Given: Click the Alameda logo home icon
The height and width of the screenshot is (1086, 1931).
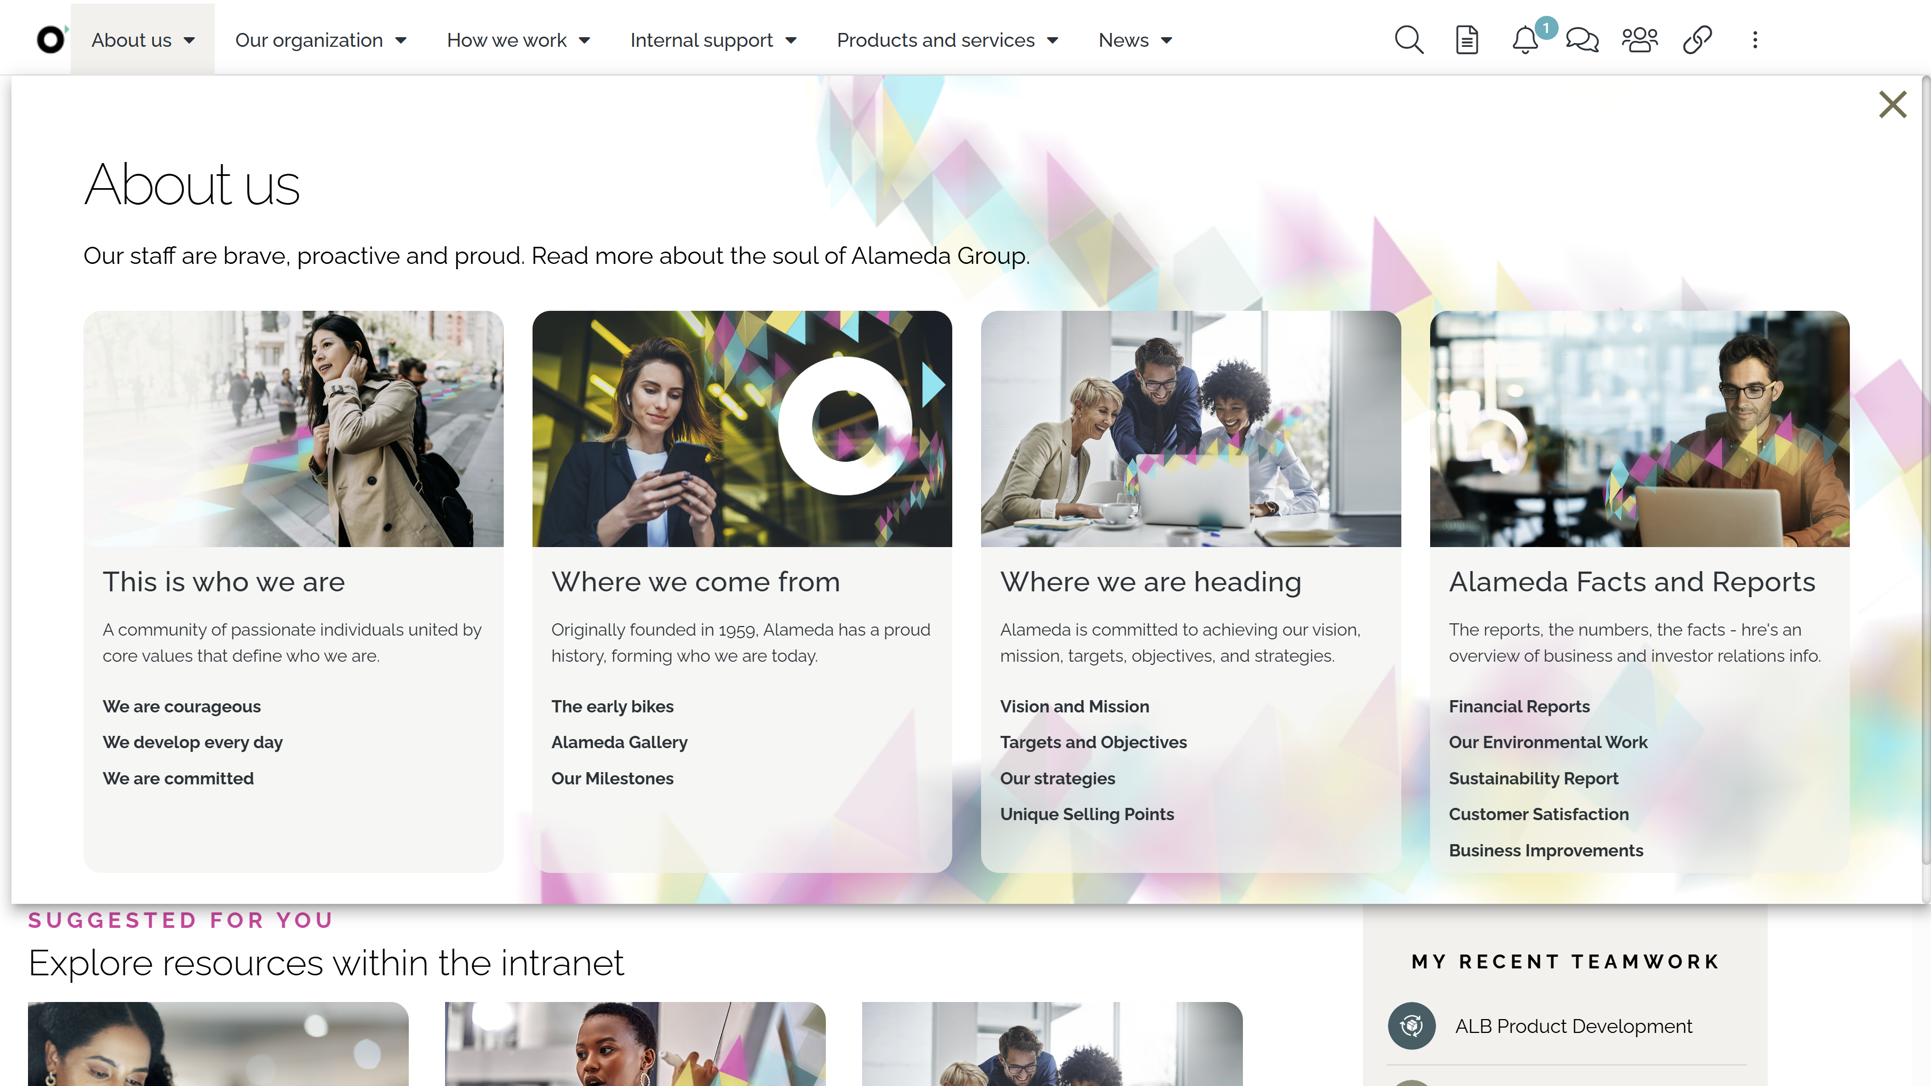Looking at the screenshot, I should 50,39.
